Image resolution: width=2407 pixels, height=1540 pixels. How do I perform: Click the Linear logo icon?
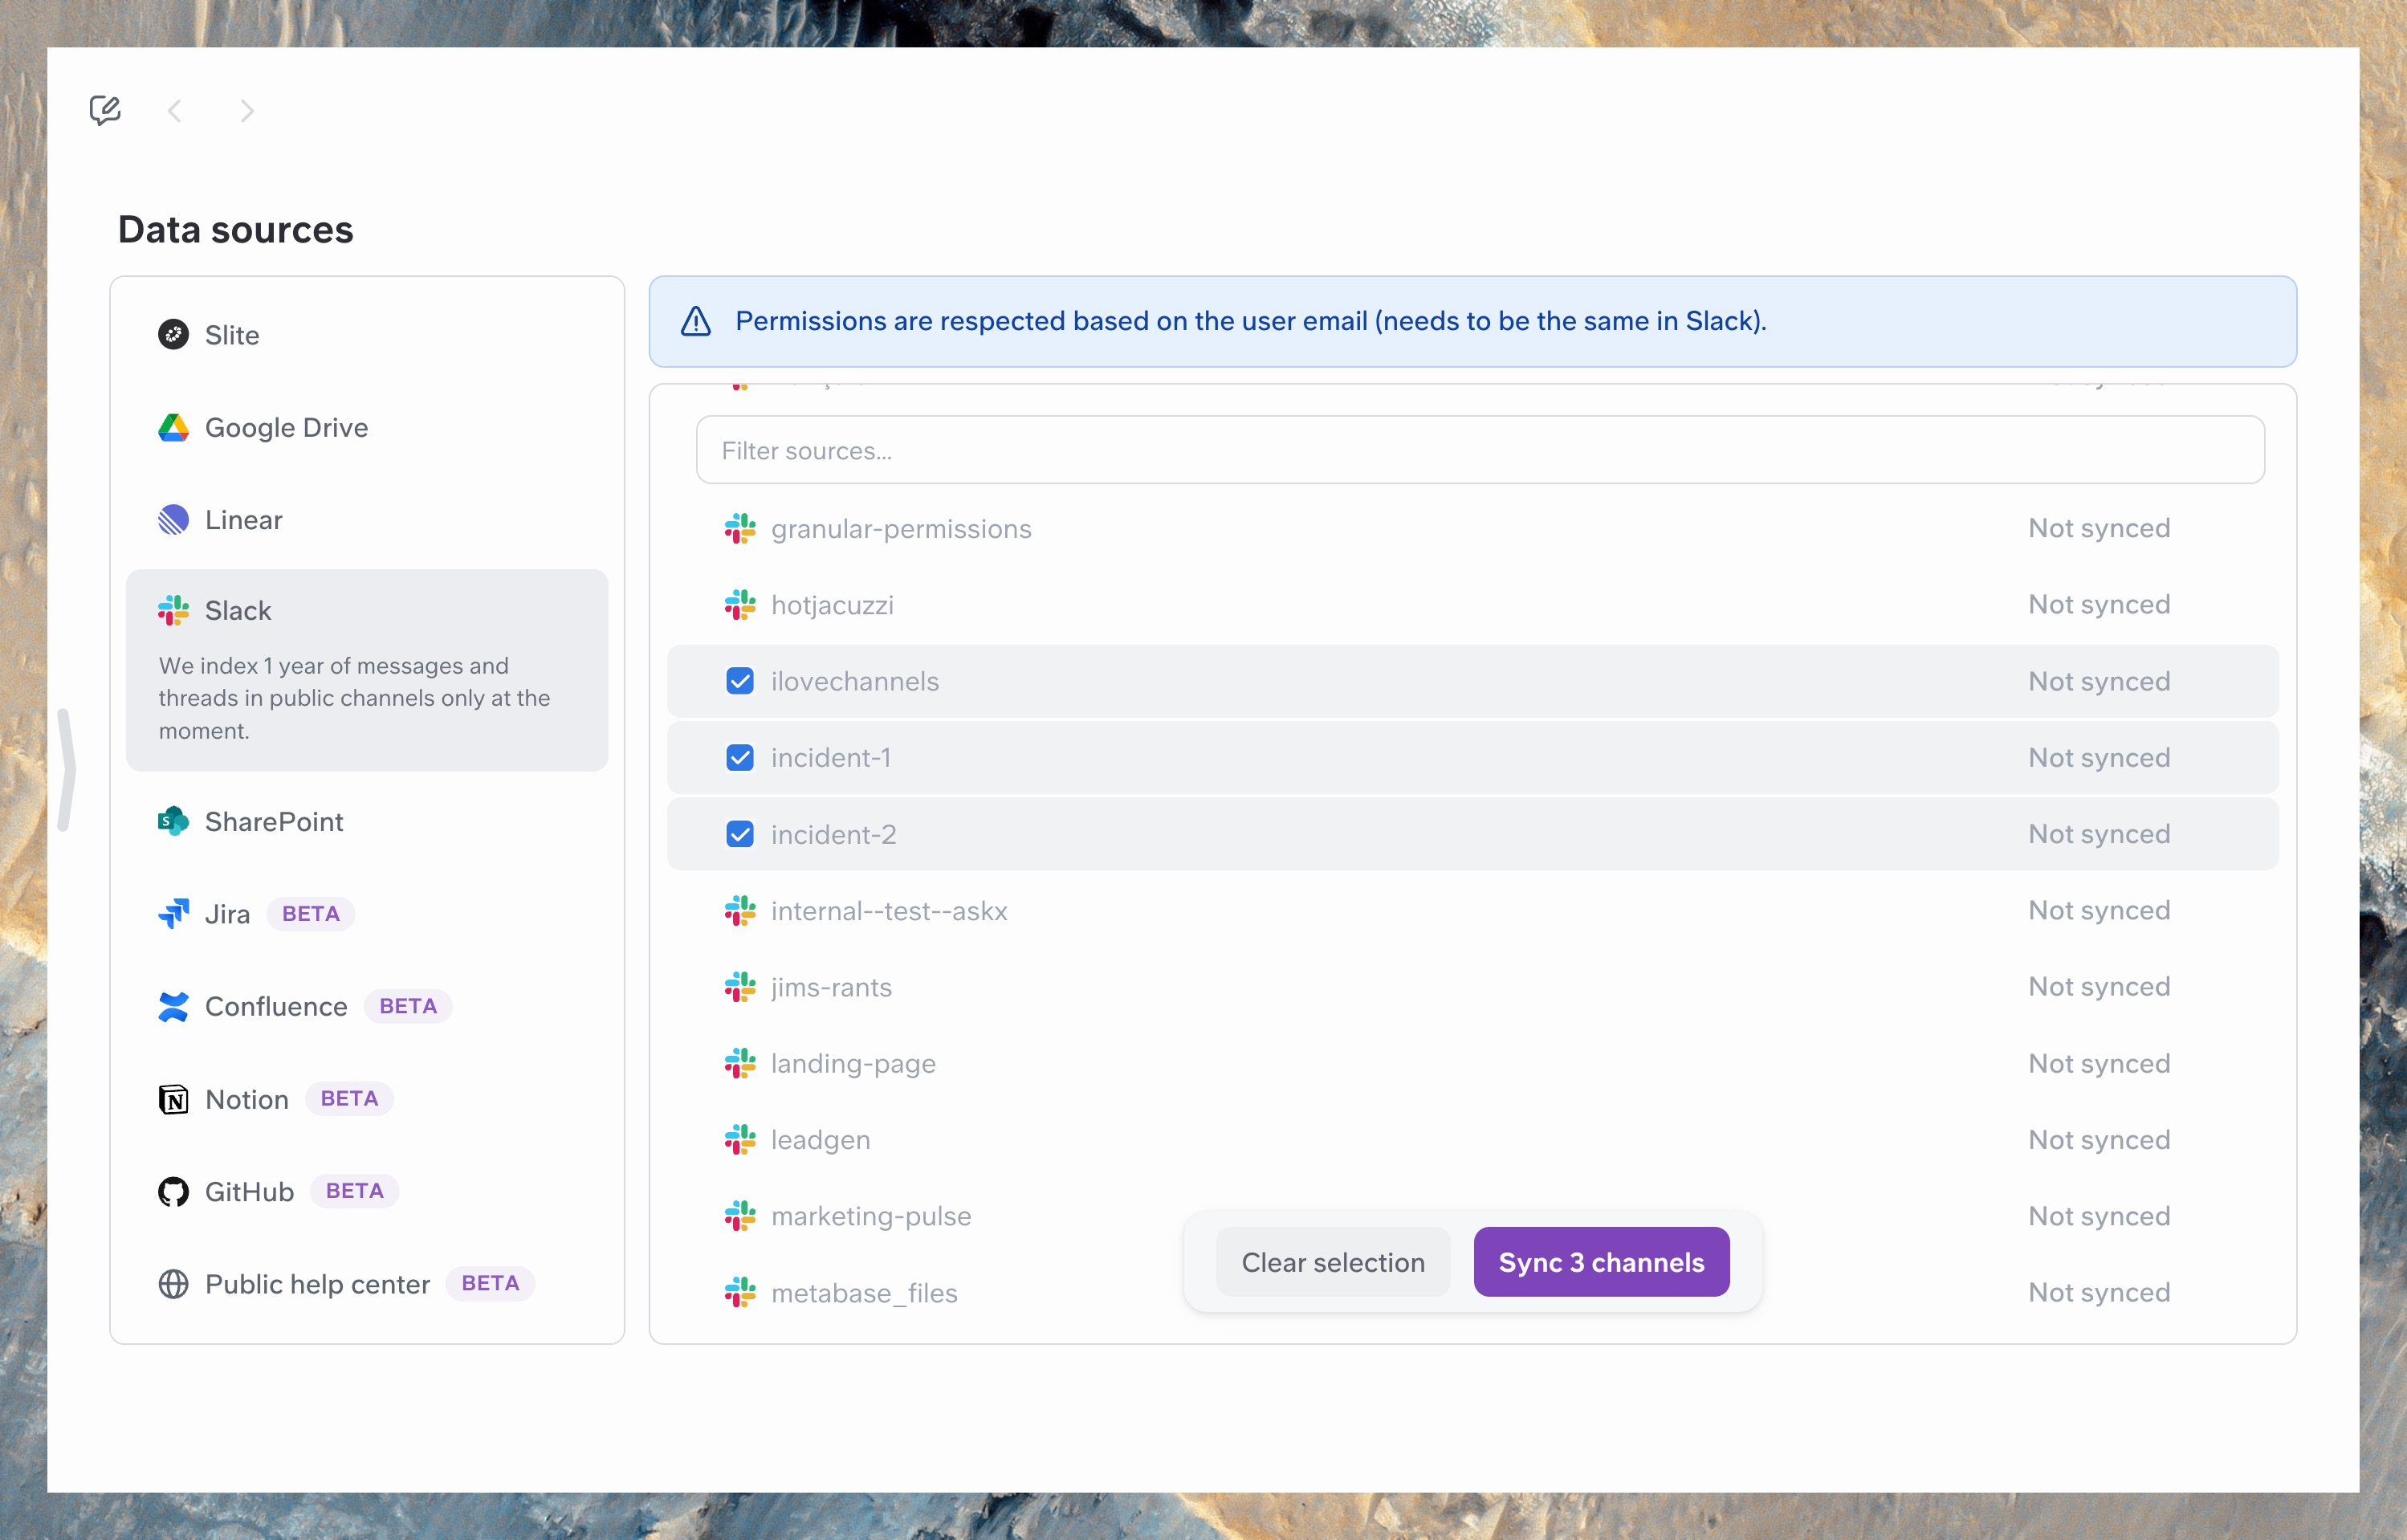click(x=173, y=520)
